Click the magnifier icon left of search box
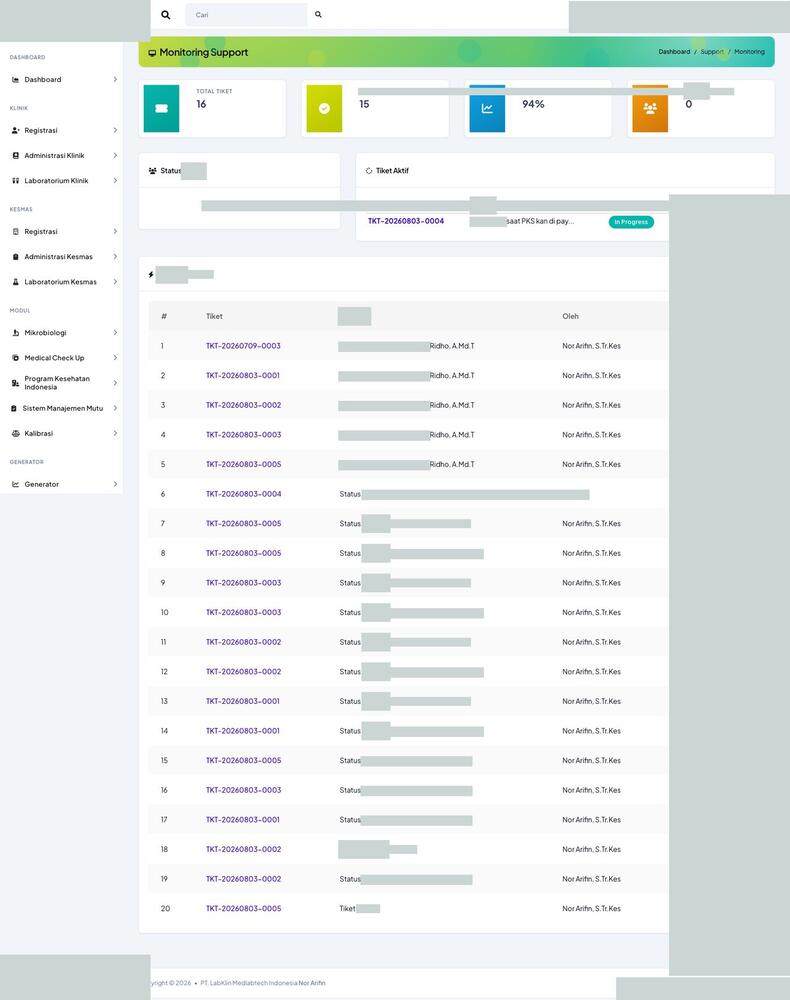The width and height of the screenshot is (790, 1000). [x=166, y=15]
